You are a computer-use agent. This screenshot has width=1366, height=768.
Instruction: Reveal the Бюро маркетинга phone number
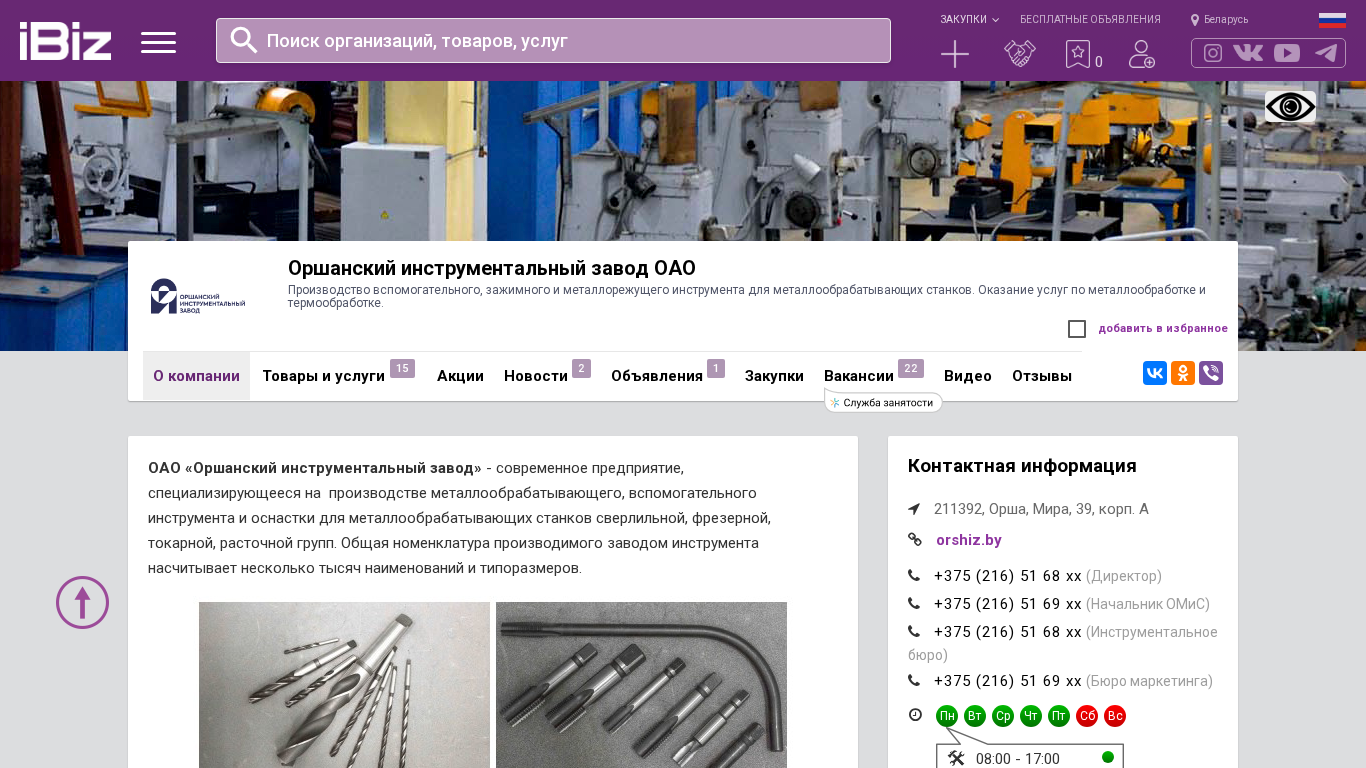(1008, 681)
